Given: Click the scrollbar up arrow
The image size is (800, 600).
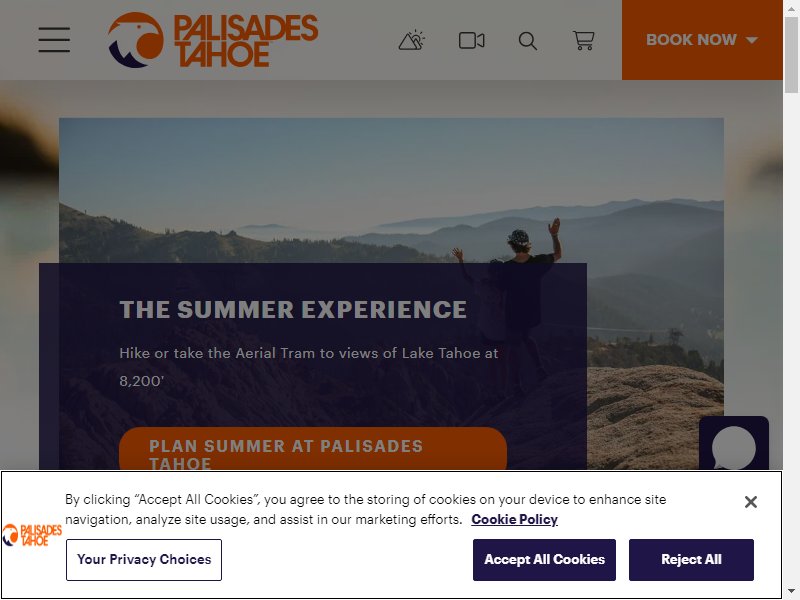Looking at the screenshot, I should tap(791, 7).
